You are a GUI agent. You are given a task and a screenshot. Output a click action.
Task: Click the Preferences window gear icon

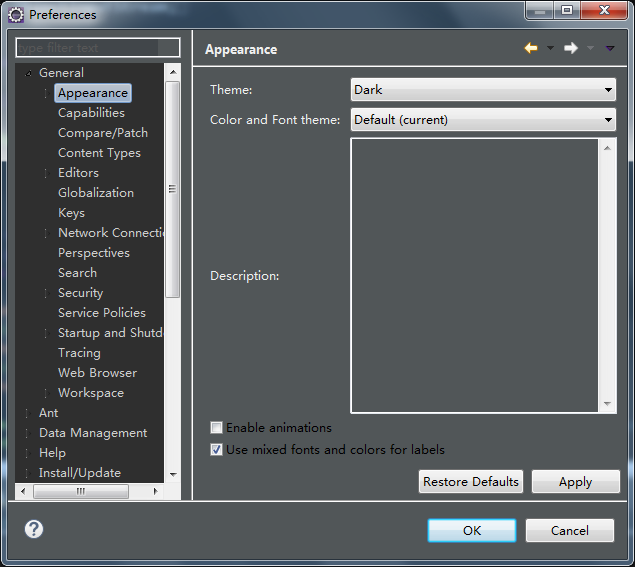tap(16, 15)
